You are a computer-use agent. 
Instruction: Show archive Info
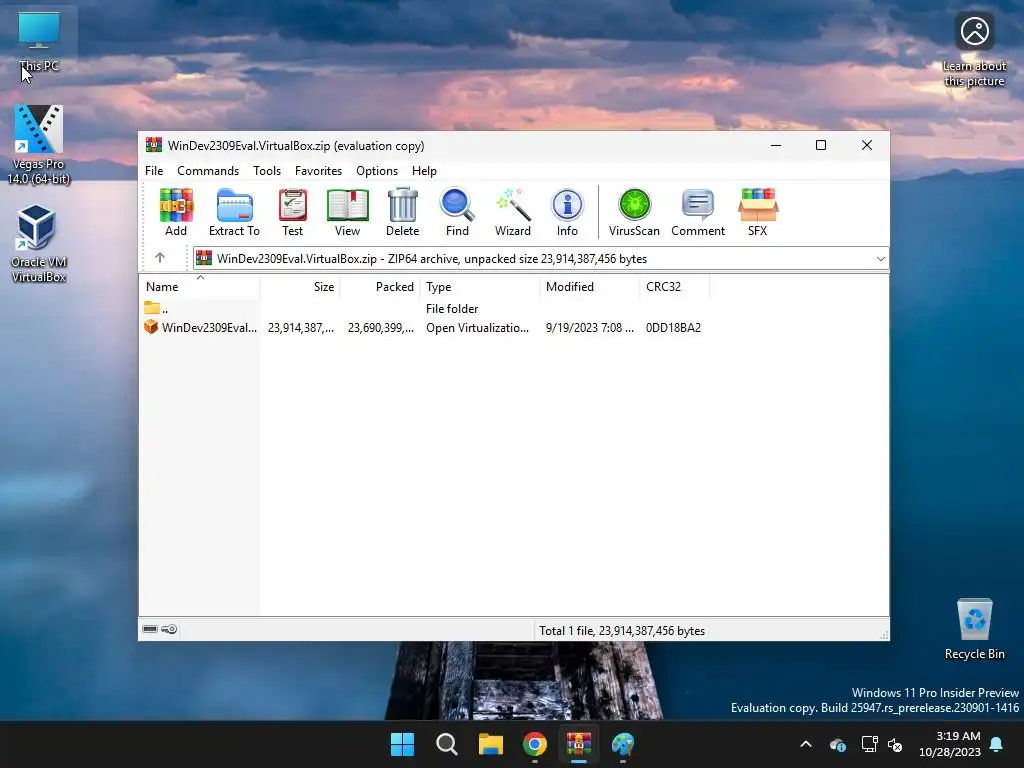567,212
